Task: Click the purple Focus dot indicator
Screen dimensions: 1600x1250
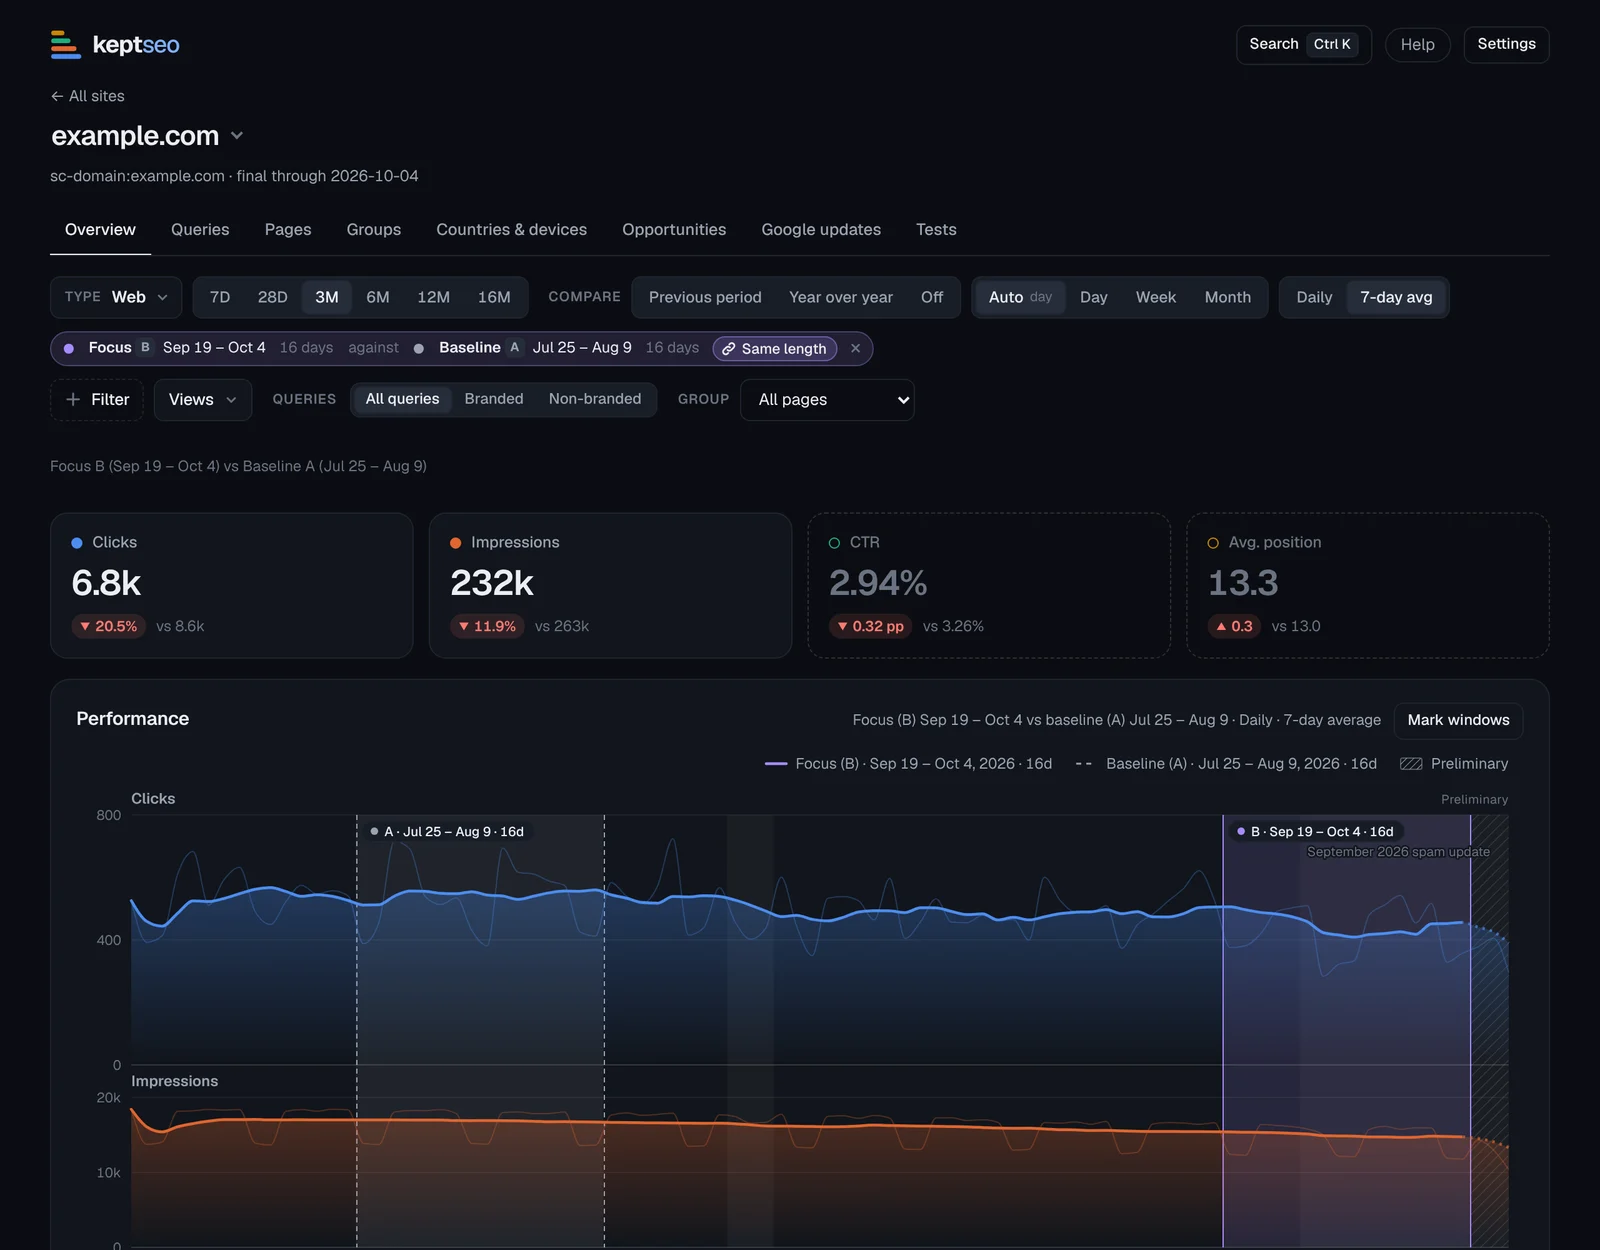Action: (x=69, y=349)
